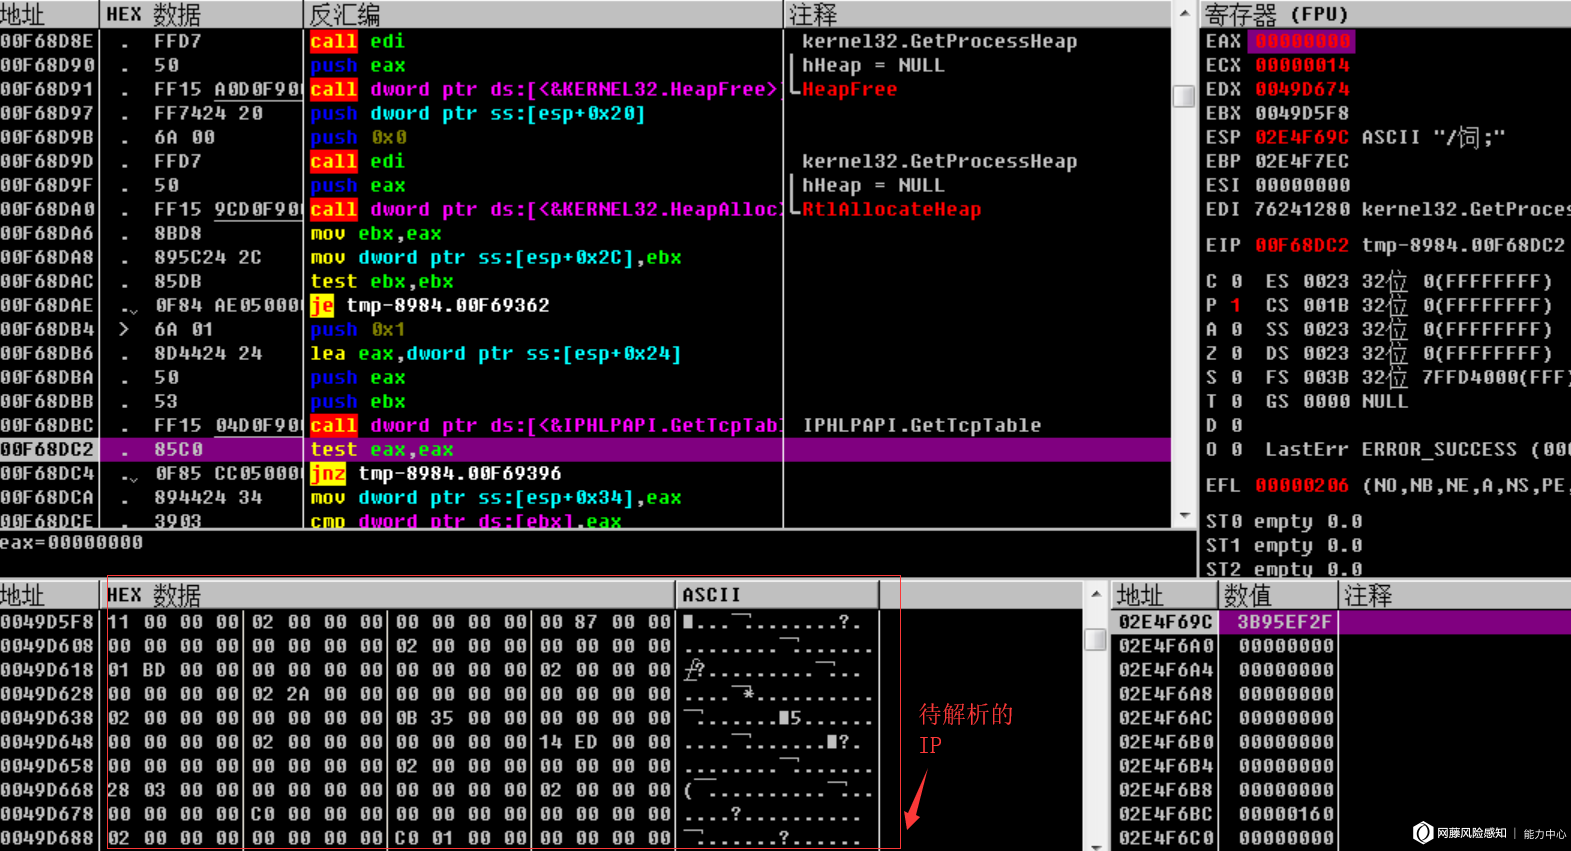The image size is (1571, 851).
Task: Select dump row at address 0049D688
Action: coord(440,837)
